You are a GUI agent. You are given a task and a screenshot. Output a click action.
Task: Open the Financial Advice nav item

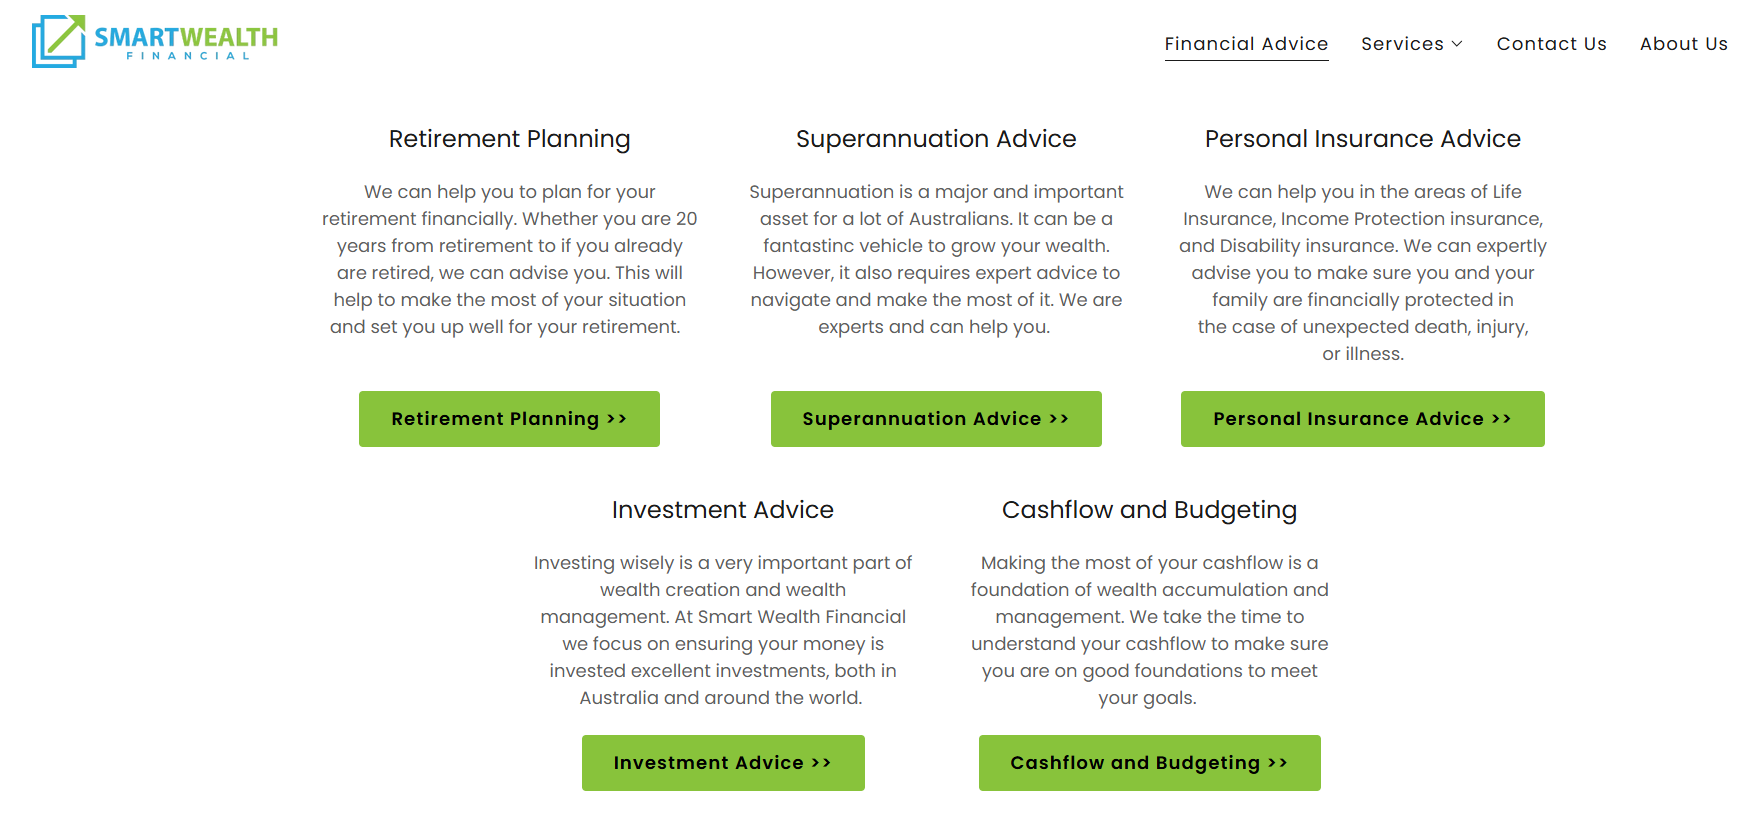[x=1246, y=44]
